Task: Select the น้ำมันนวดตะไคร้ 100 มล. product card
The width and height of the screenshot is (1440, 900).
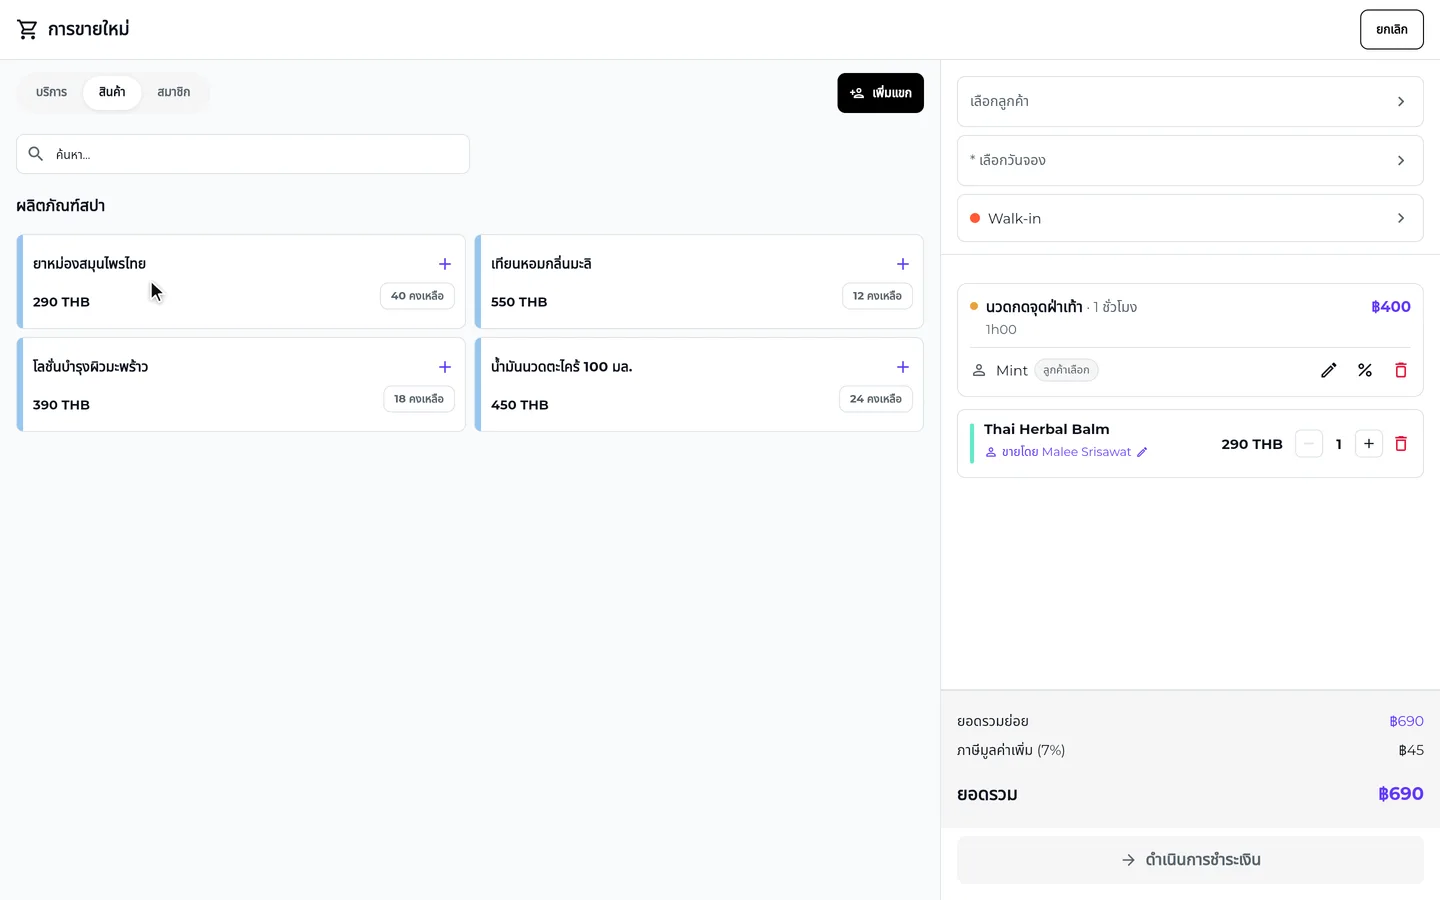Action: (x=699, y=385)
